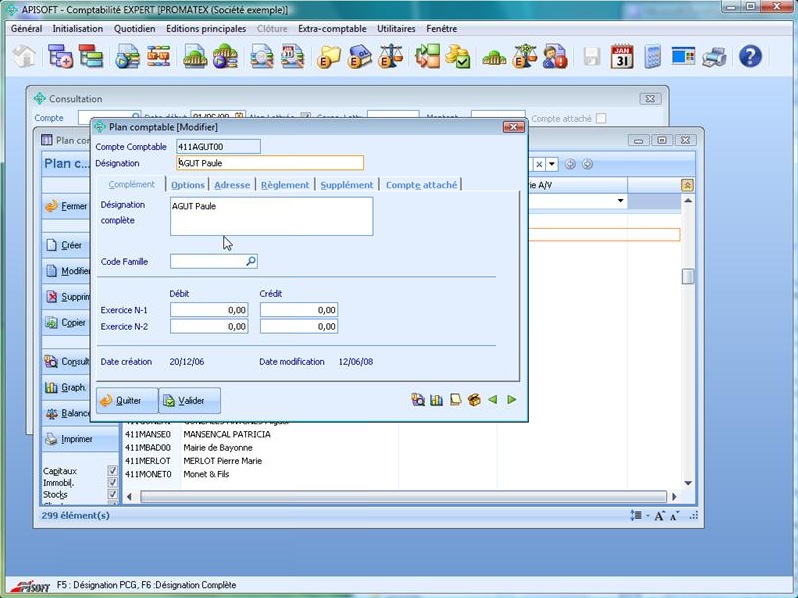Open help with the blue question mark icon
Image resolution: width=798 pixels, height=598 pixels.
pos(750,56)
